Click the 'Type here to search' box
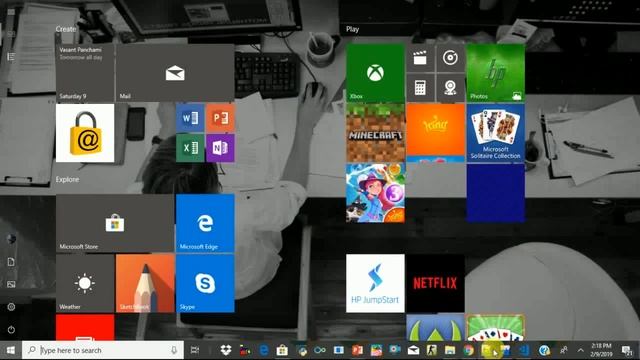Screen dimensions: 640x360 [103, 350]
